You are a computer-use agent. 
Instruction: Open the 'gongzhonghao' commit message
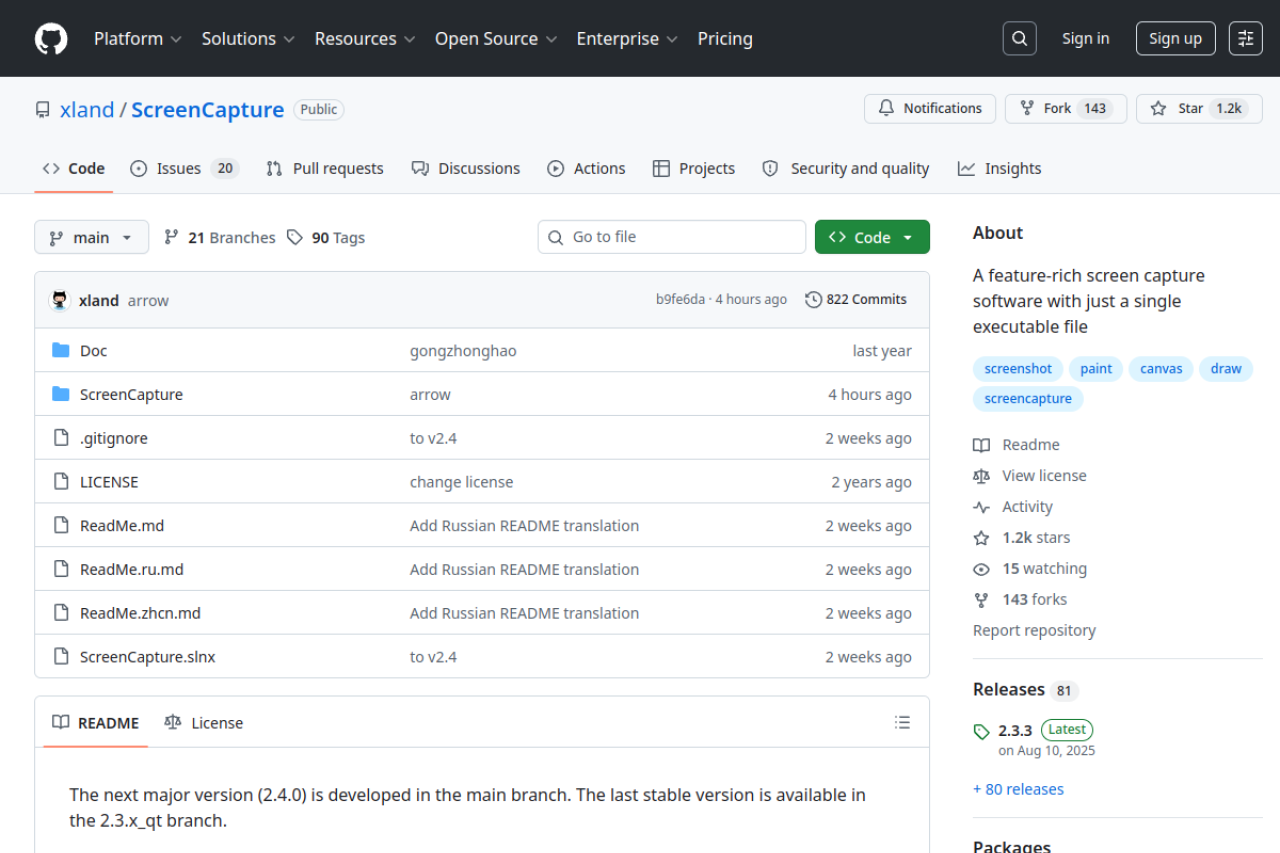tap(463, 351)
